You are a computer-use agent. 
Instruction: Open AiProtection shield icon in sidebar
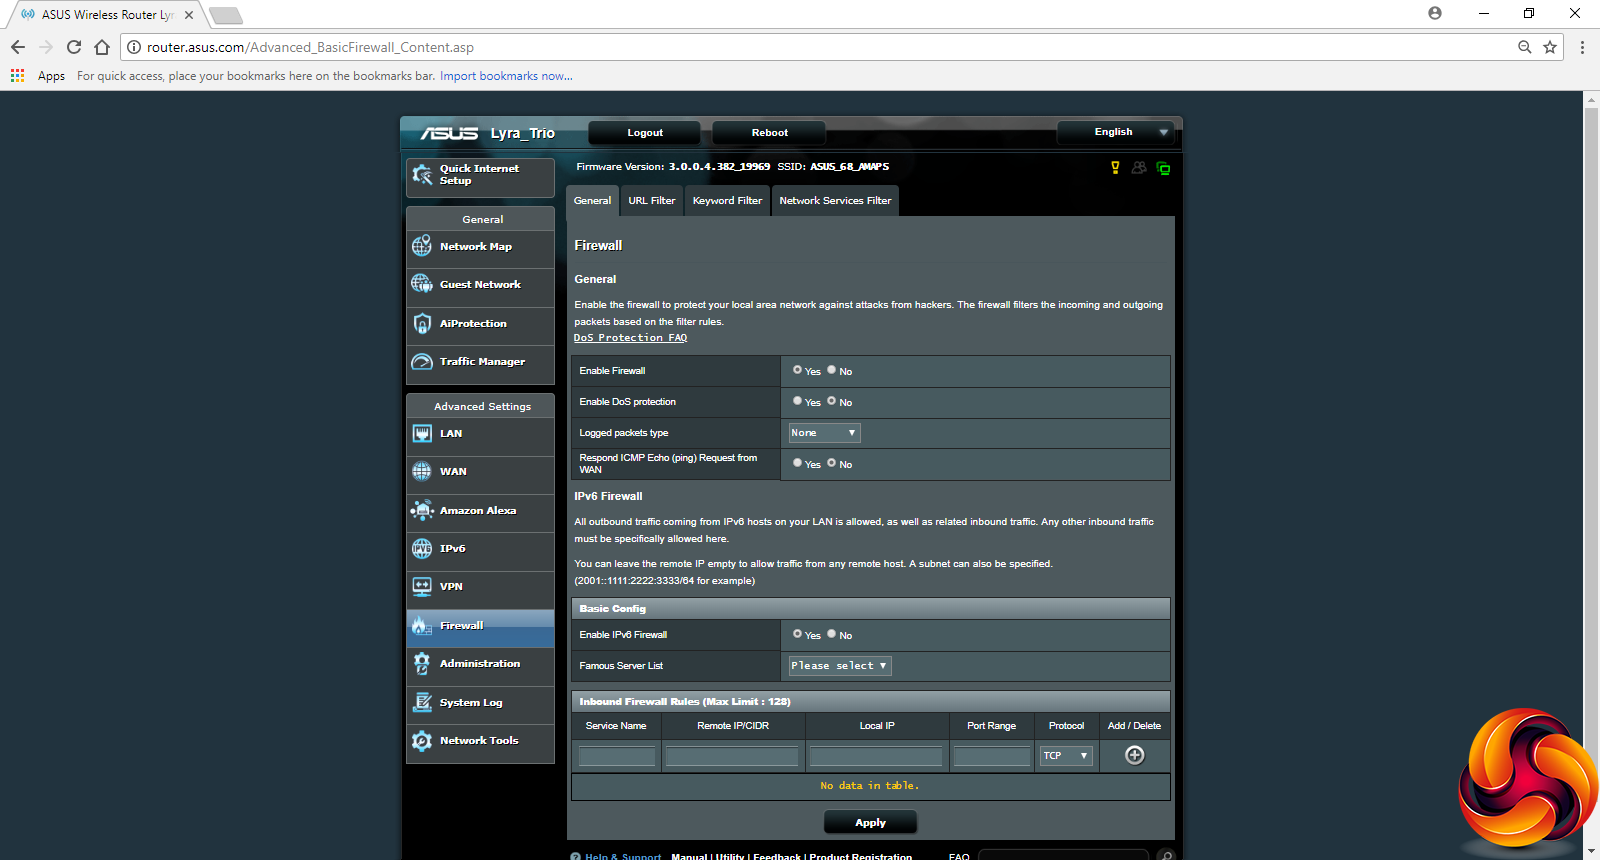[x=422, y=324]
